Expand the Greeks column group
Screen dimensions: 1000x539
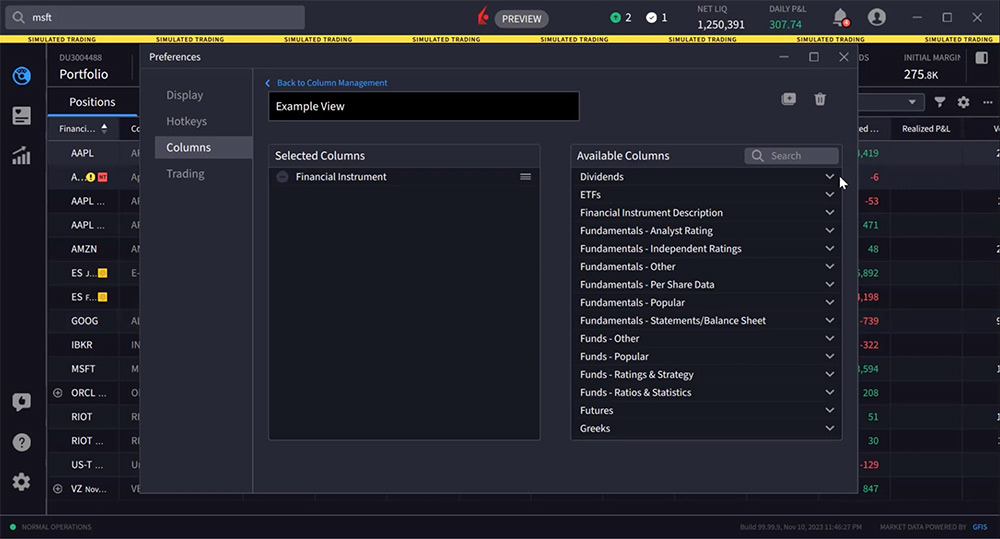click(829, 429)
